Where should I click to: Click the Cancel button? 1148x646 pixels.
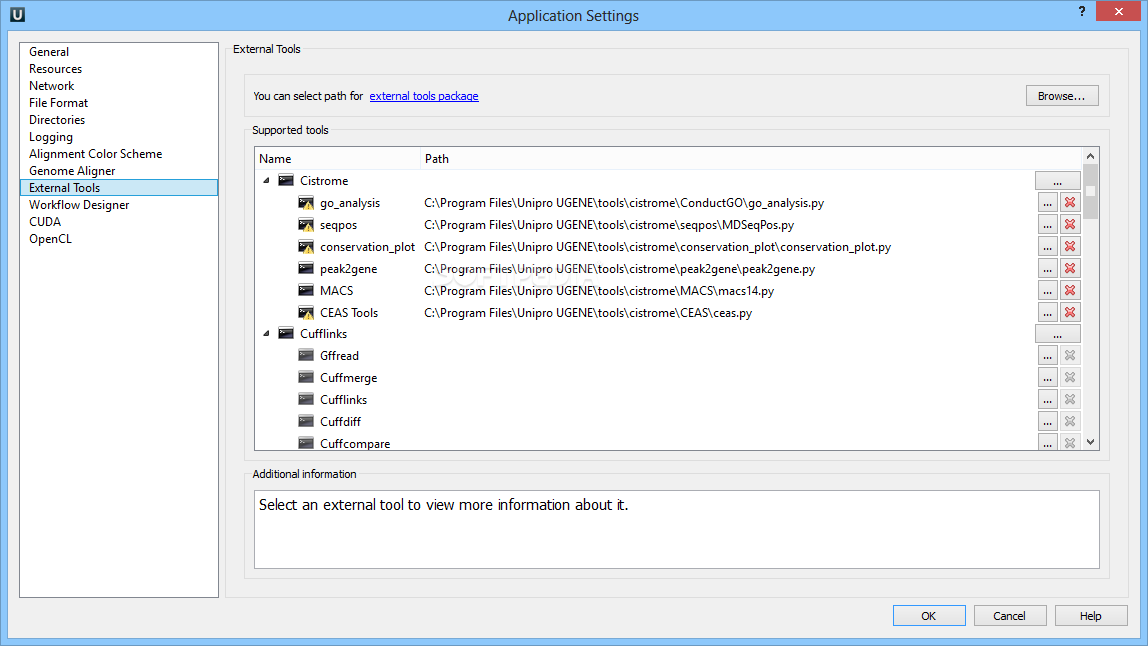1010,616
